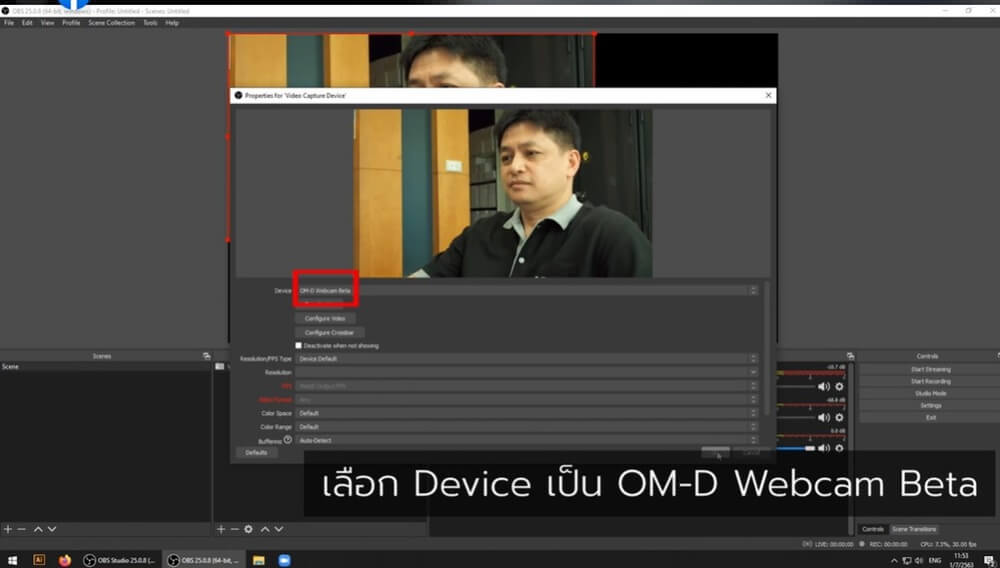The image size is (1000, 568).
Task: Move the selected source down with the arrow
Action: 278,529
